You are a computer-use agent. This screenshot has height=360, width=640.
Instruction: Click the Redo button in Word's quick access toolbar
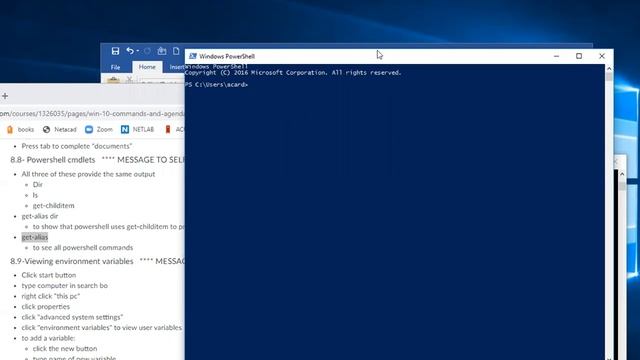point(147,51)
